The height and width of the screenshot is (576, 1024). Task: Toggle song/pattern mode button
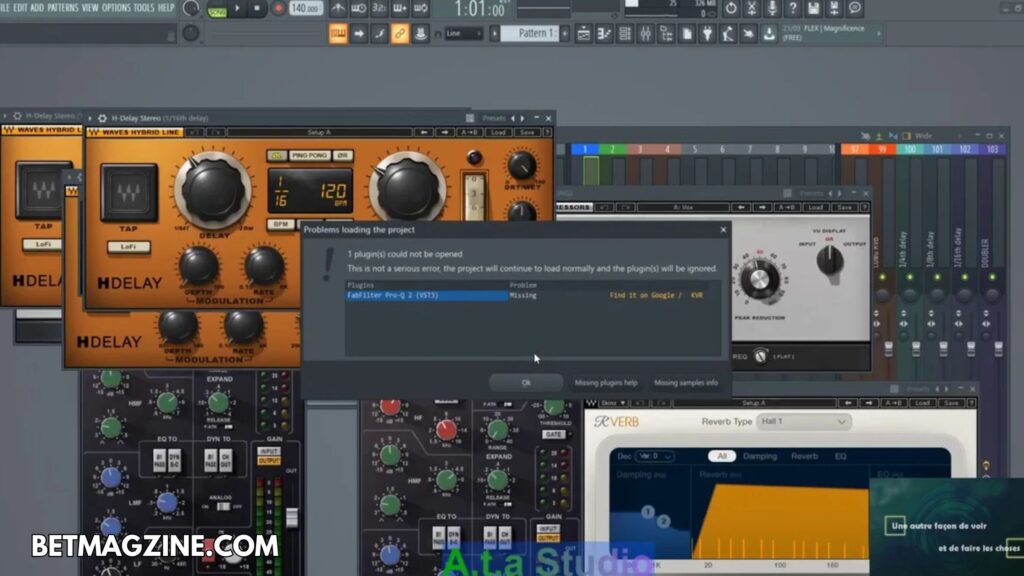(x=217, y=10)
